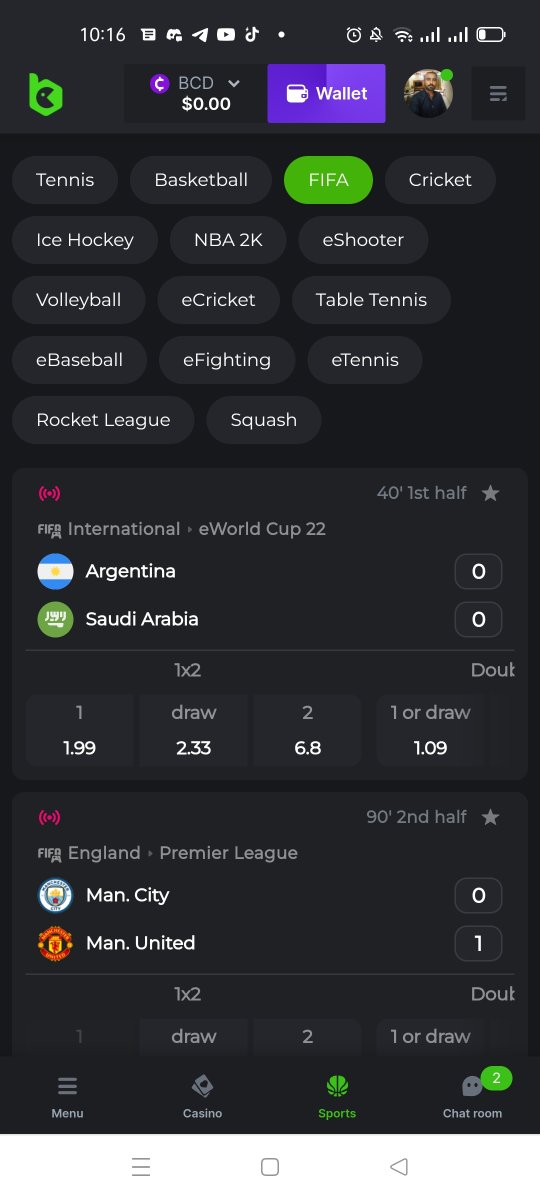Star the Man. City vs Man. United match
The image size is (540, 1200).
point(490,817)
